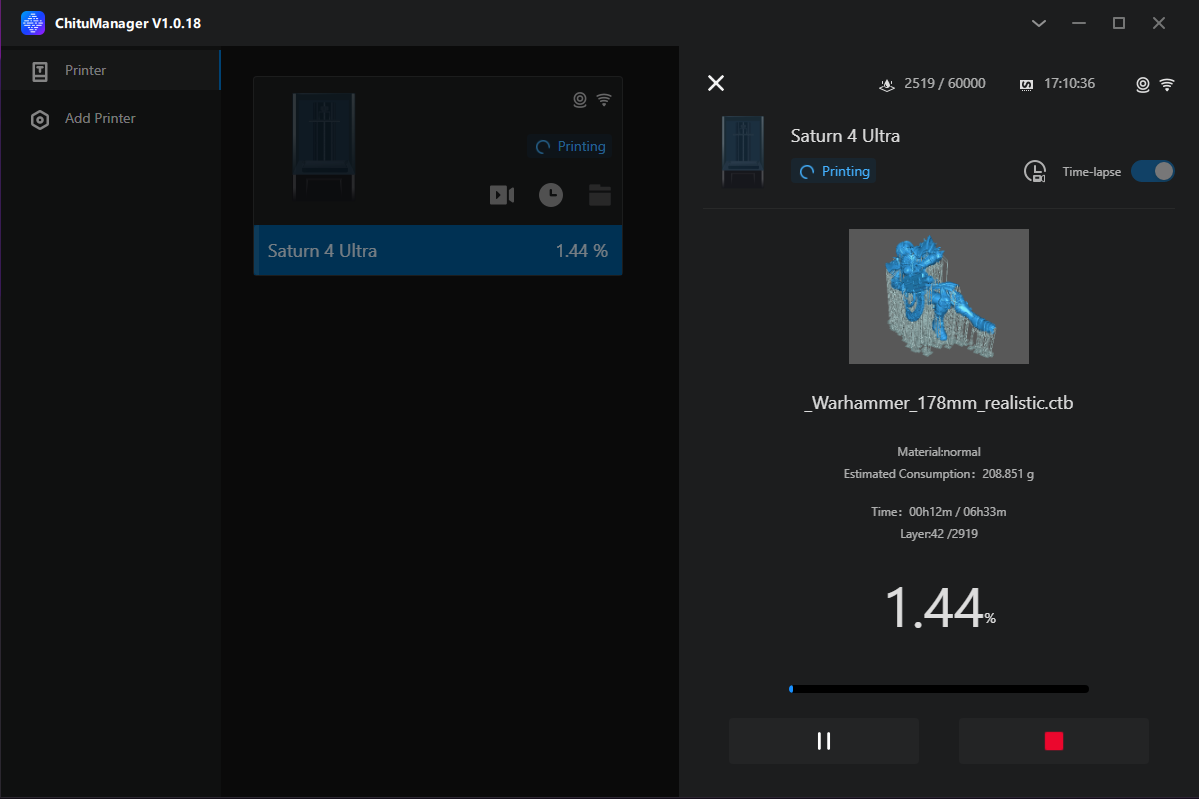The width and height of the screenshot is (1199, 799).
Task: Pause the current print
Action: (824, 741)
